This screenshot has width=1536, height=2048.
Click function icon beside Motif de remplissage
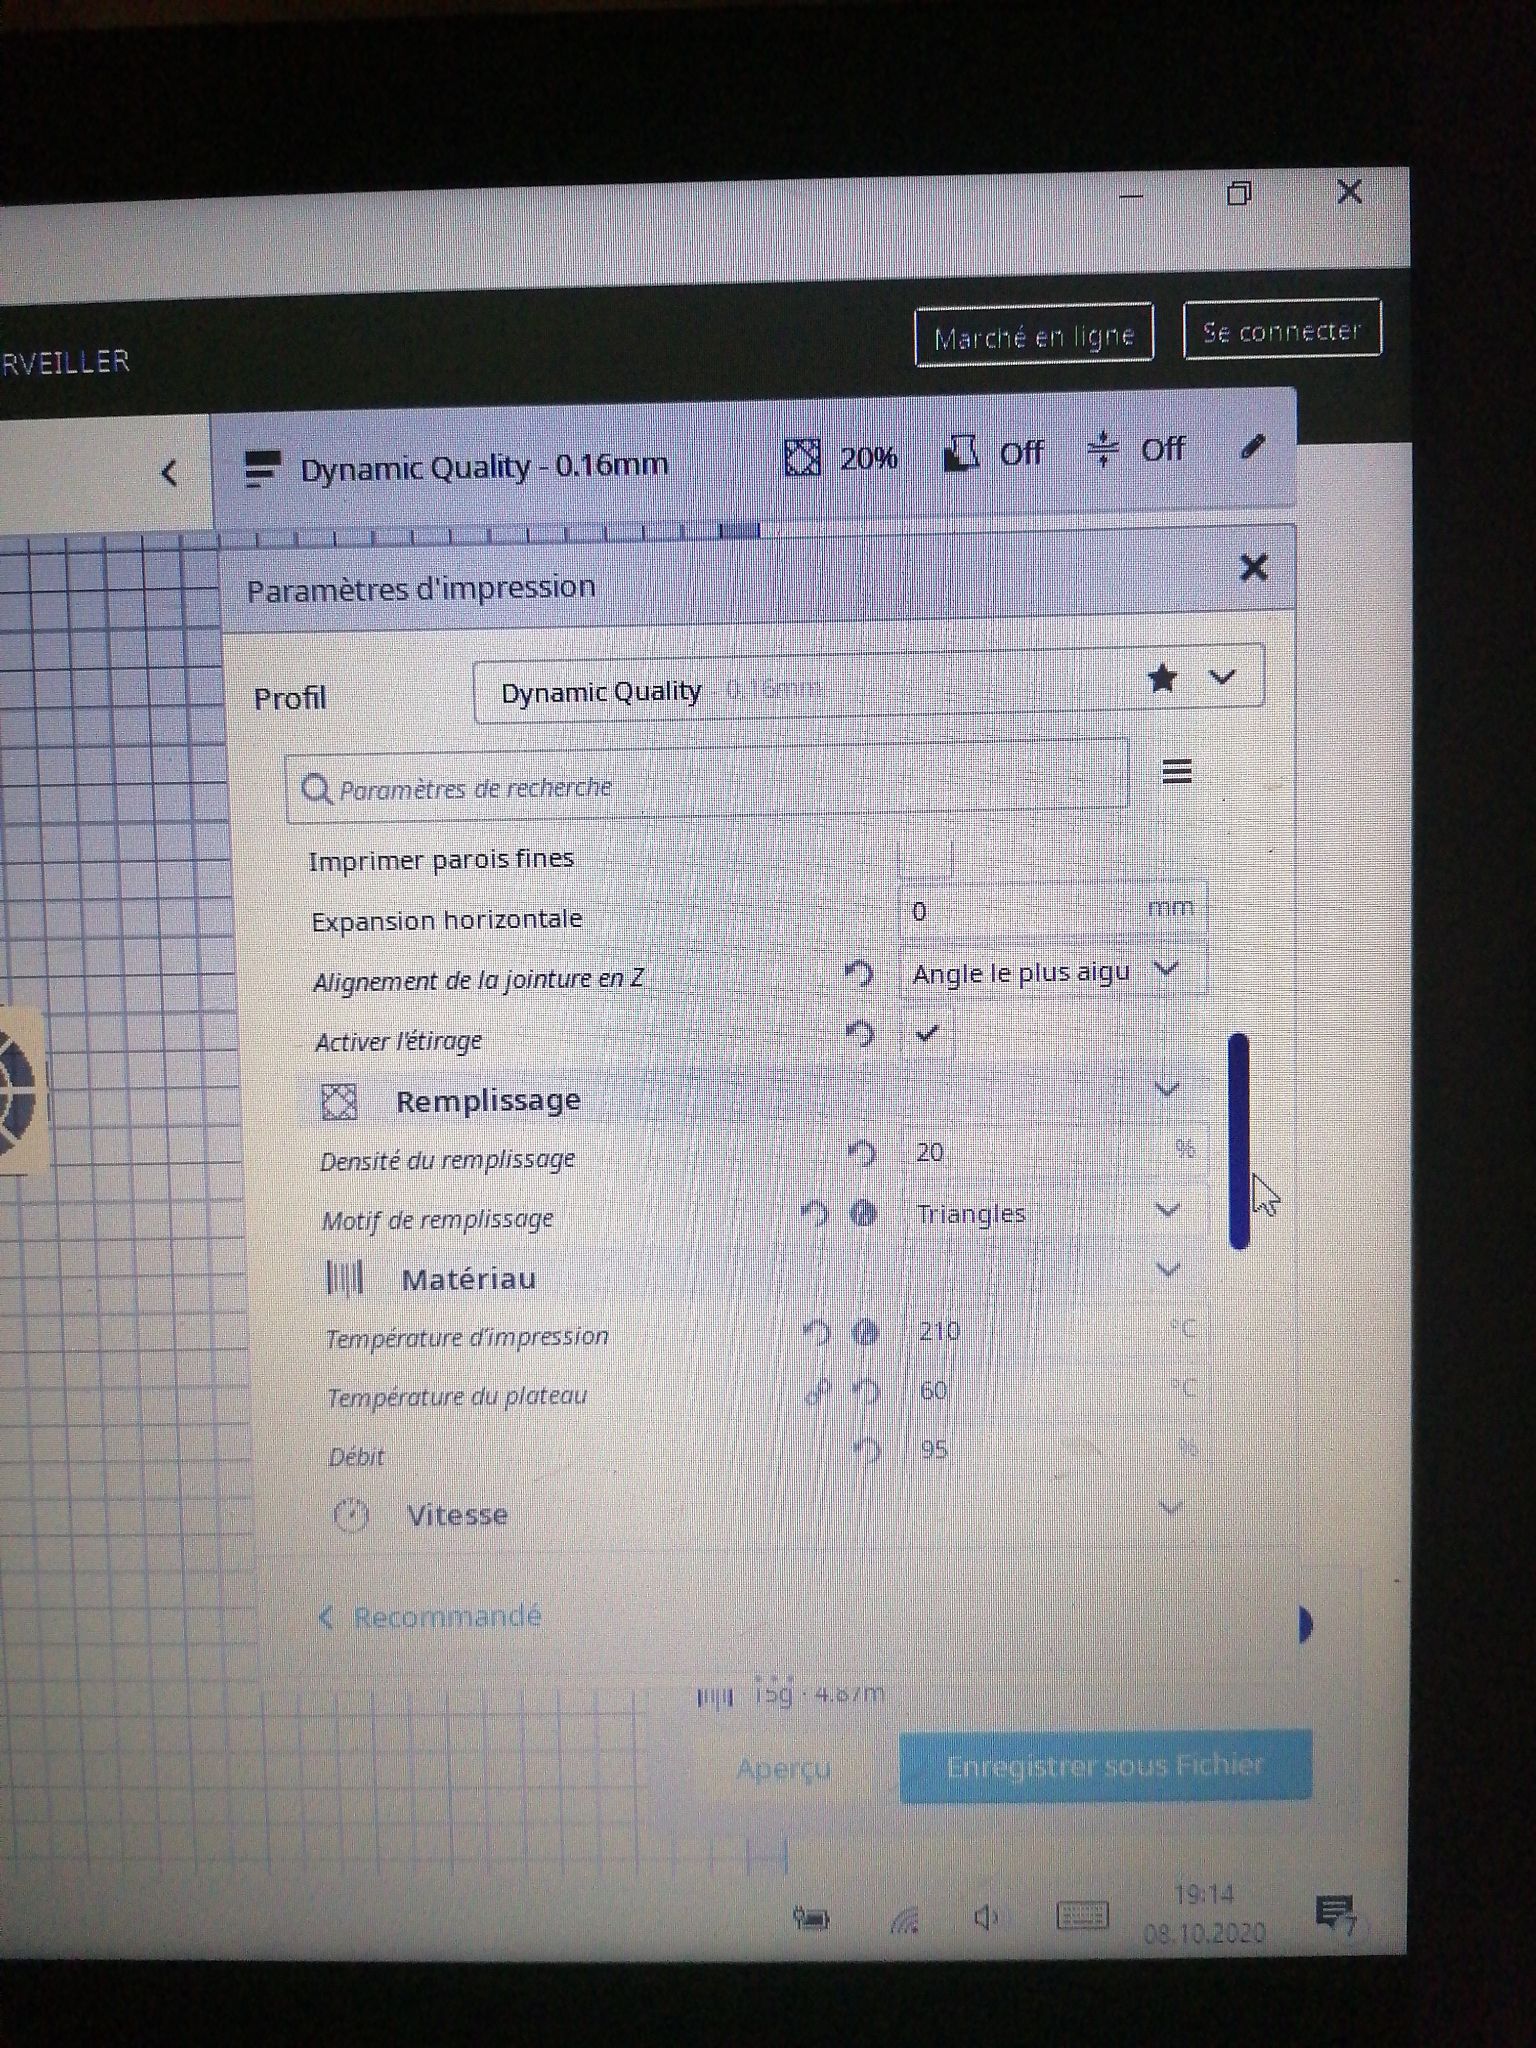[864, 1214]
